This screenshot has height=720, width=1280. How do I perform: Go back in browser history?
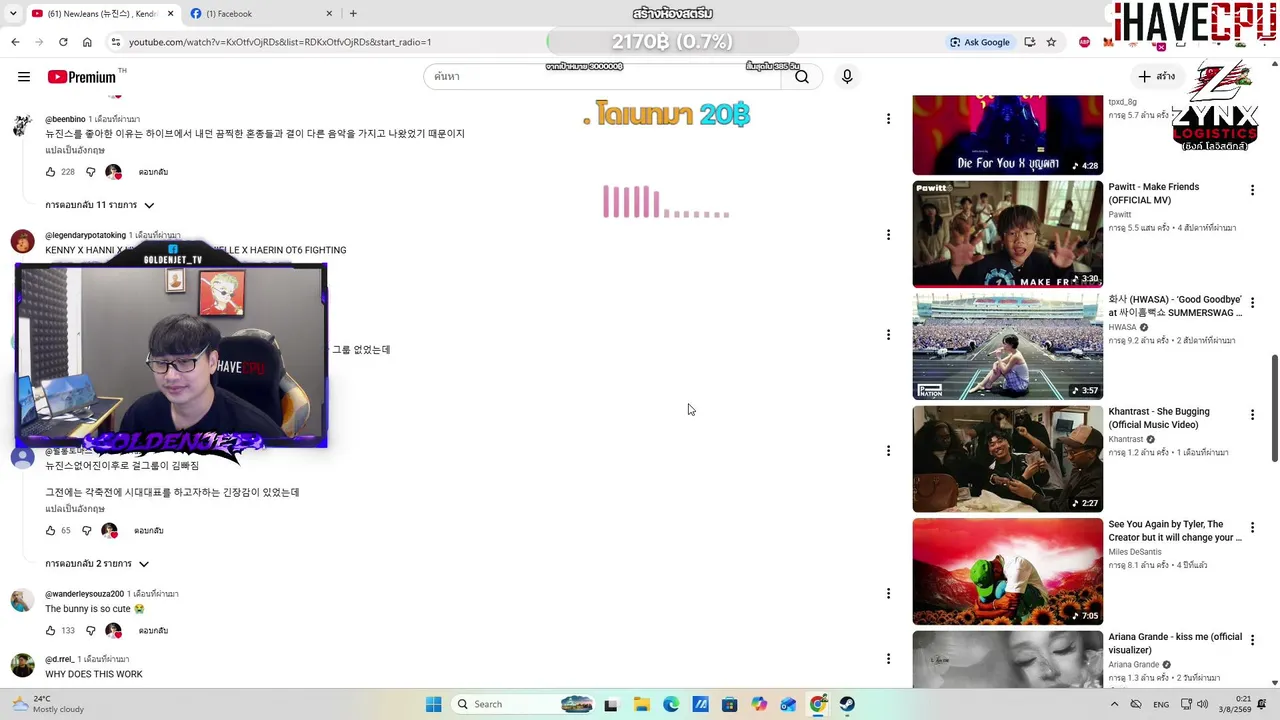(15, 42)
